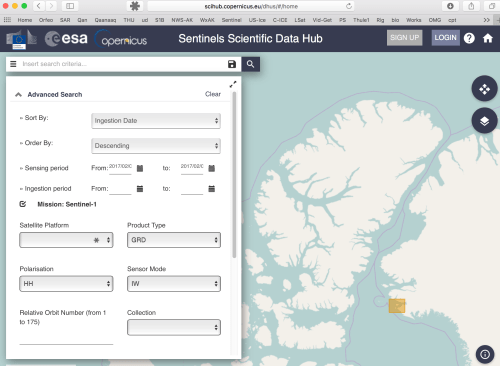The image size is (500, 366).
Task: Open the Sort By Ingestion Date dropdown
Action: (x=156, y=121)
